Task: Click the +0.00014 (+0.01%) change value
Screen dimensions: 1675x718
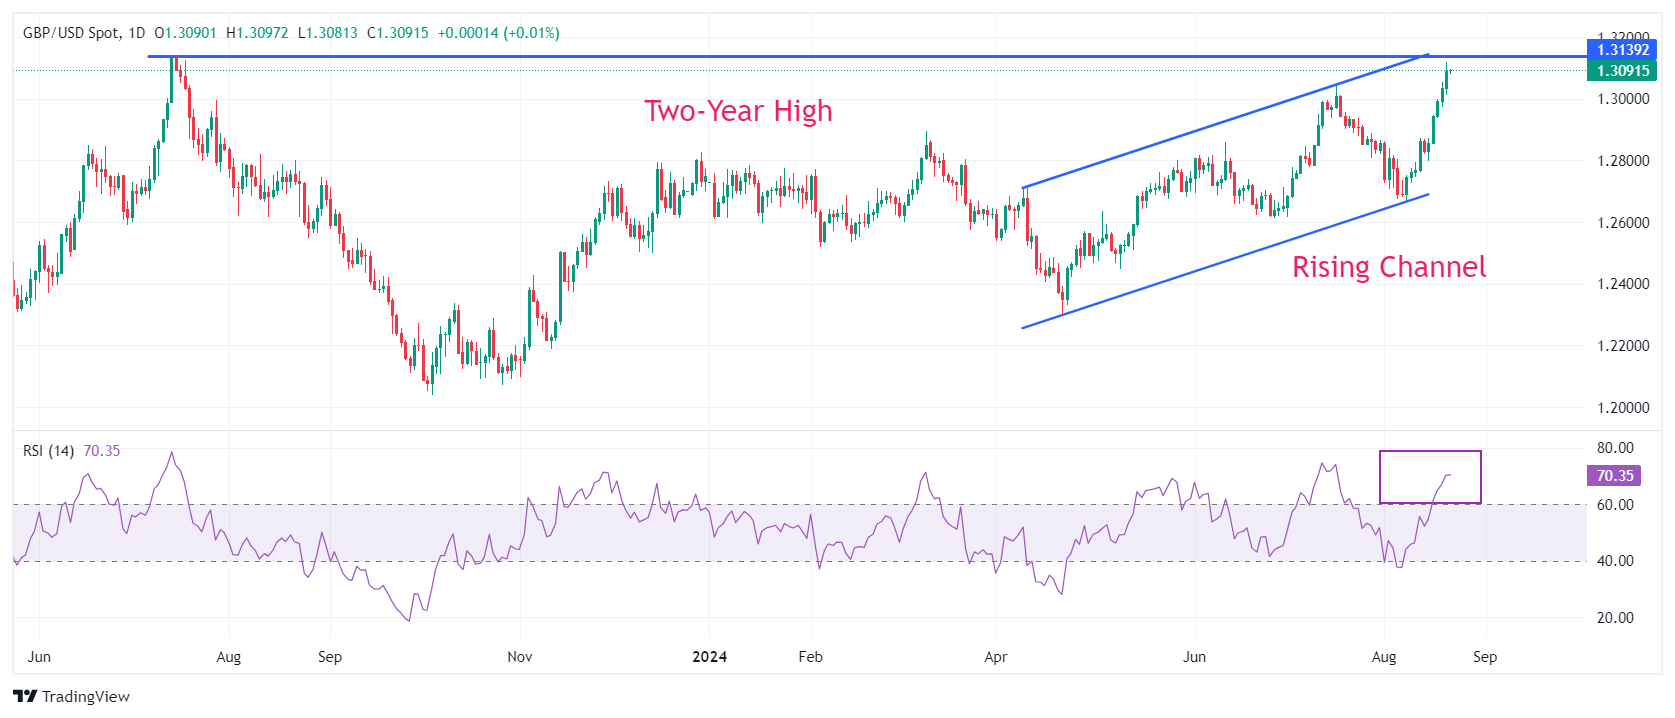Action: 499,33
